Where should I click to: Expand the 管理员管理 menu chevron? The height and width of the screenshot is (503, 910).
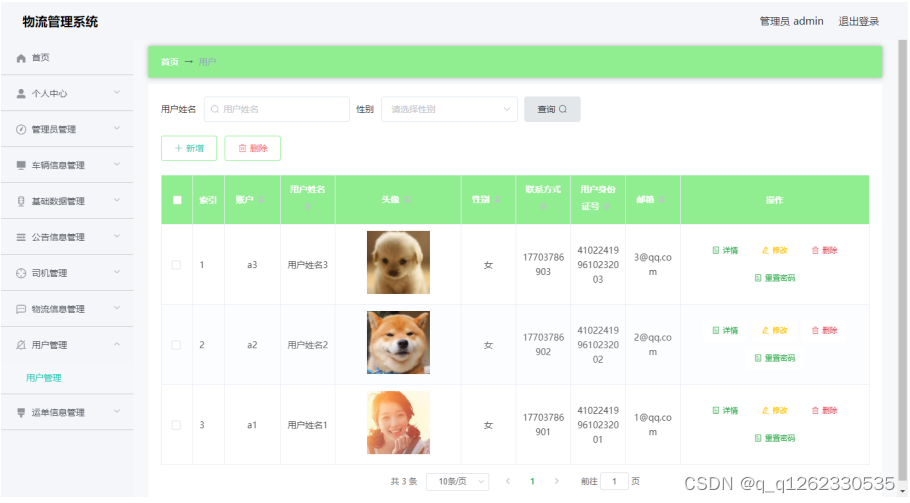(x=117, y=129)
